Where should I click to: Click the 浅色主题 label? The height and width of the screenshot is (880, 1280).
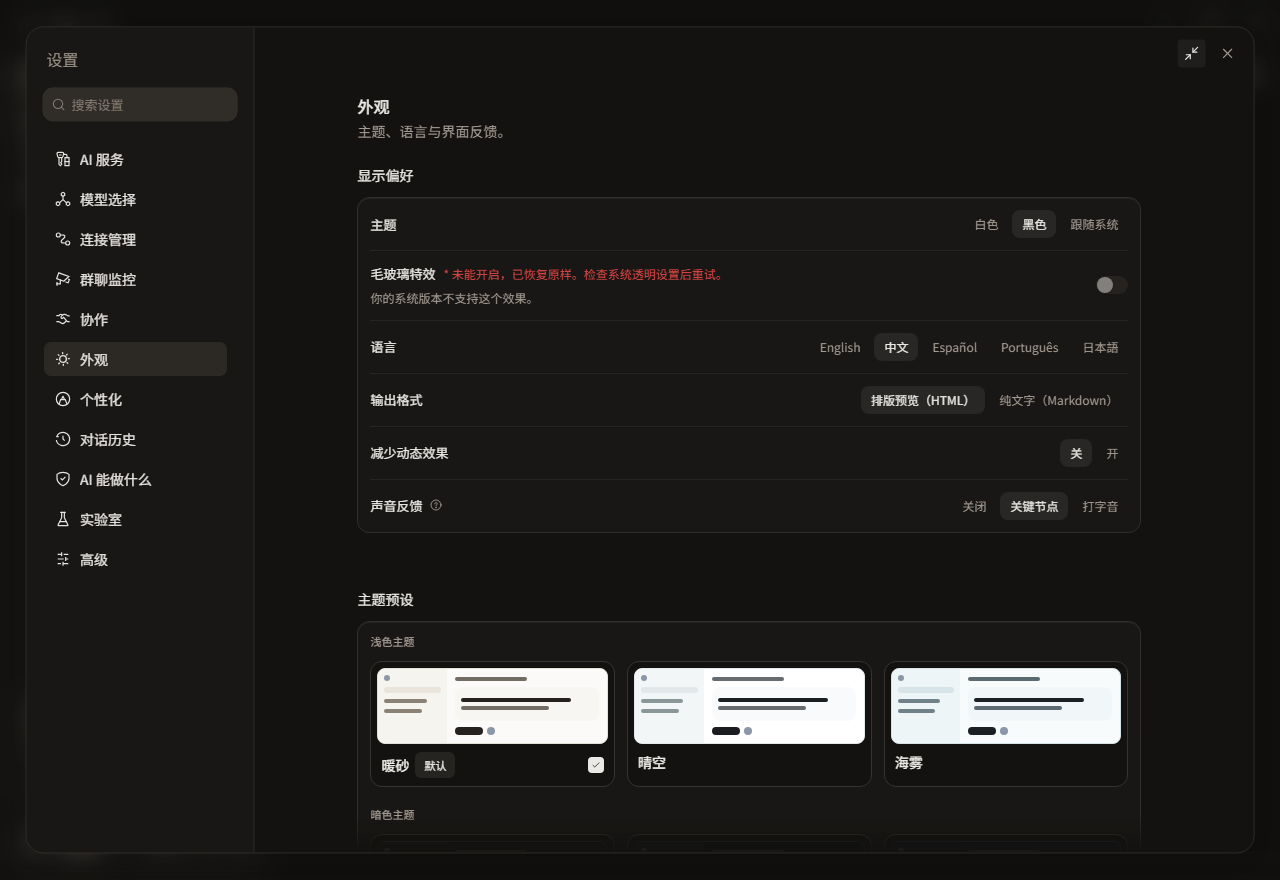[392, 642]
